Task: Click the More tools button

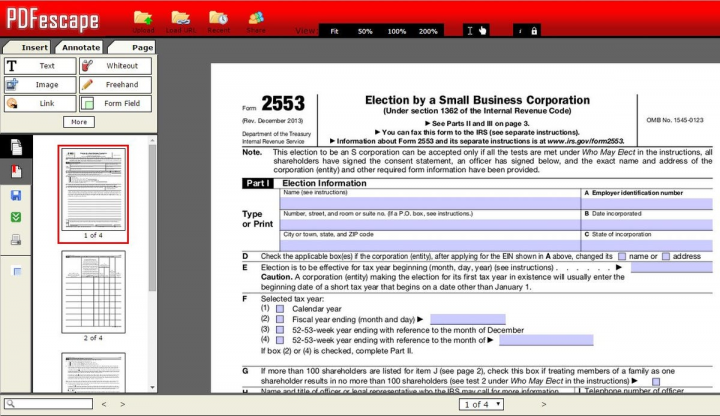Action: click(79, 122)
